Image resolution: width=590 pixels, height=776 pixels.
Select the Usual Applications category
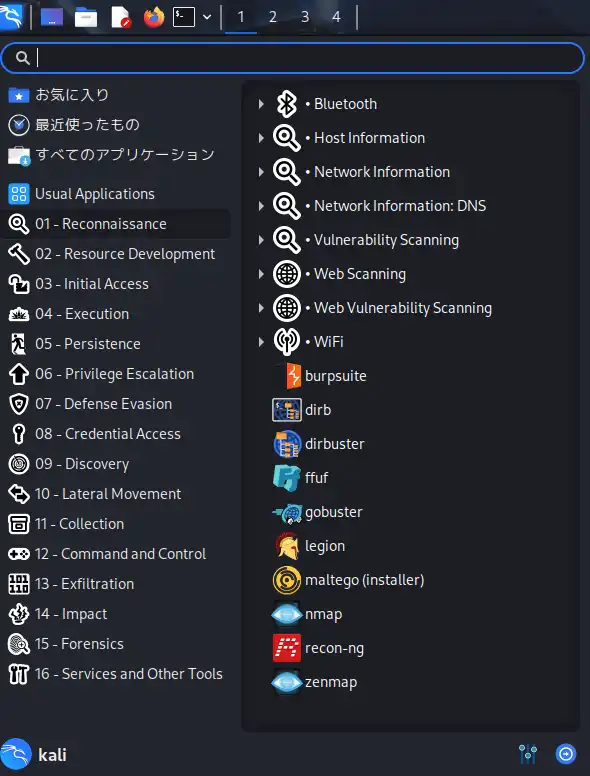click(x=115, y=194)
